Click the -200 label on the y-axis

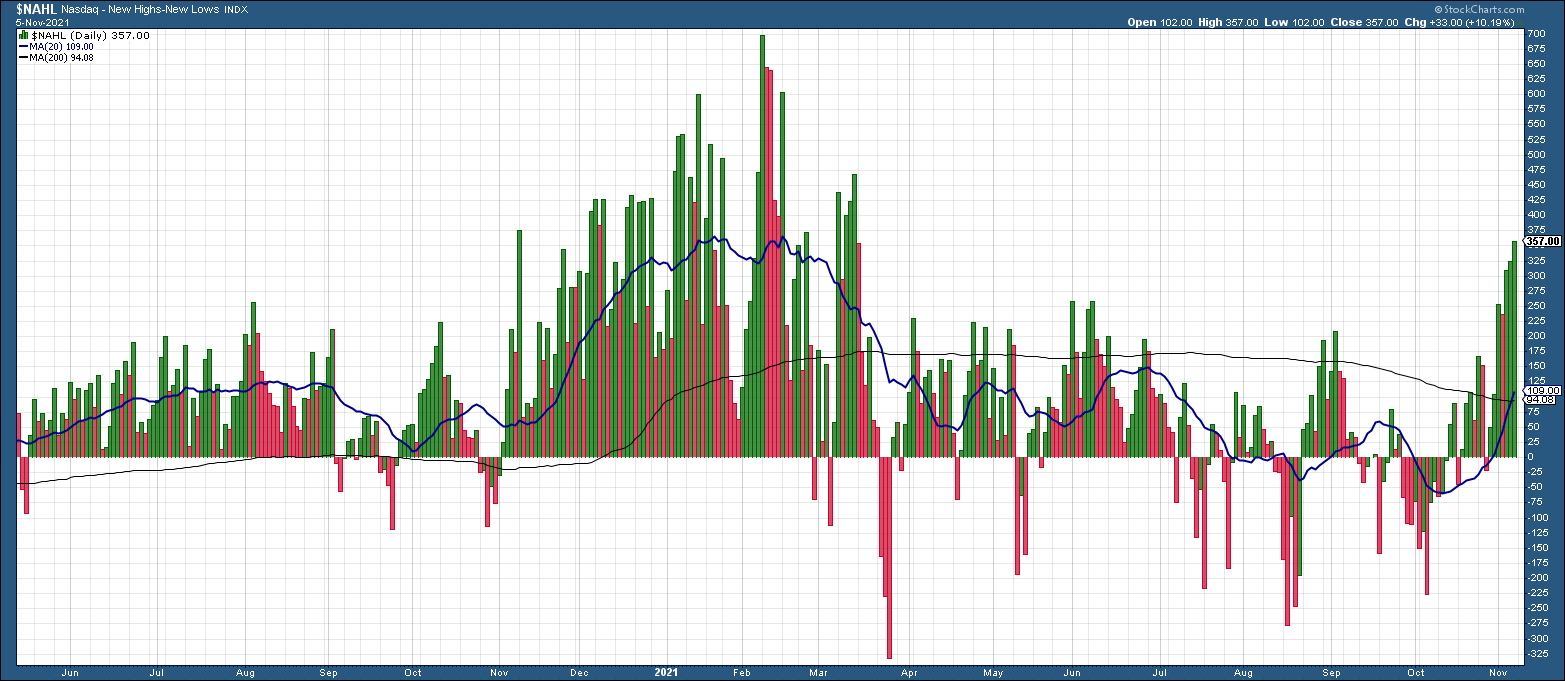1537,578
